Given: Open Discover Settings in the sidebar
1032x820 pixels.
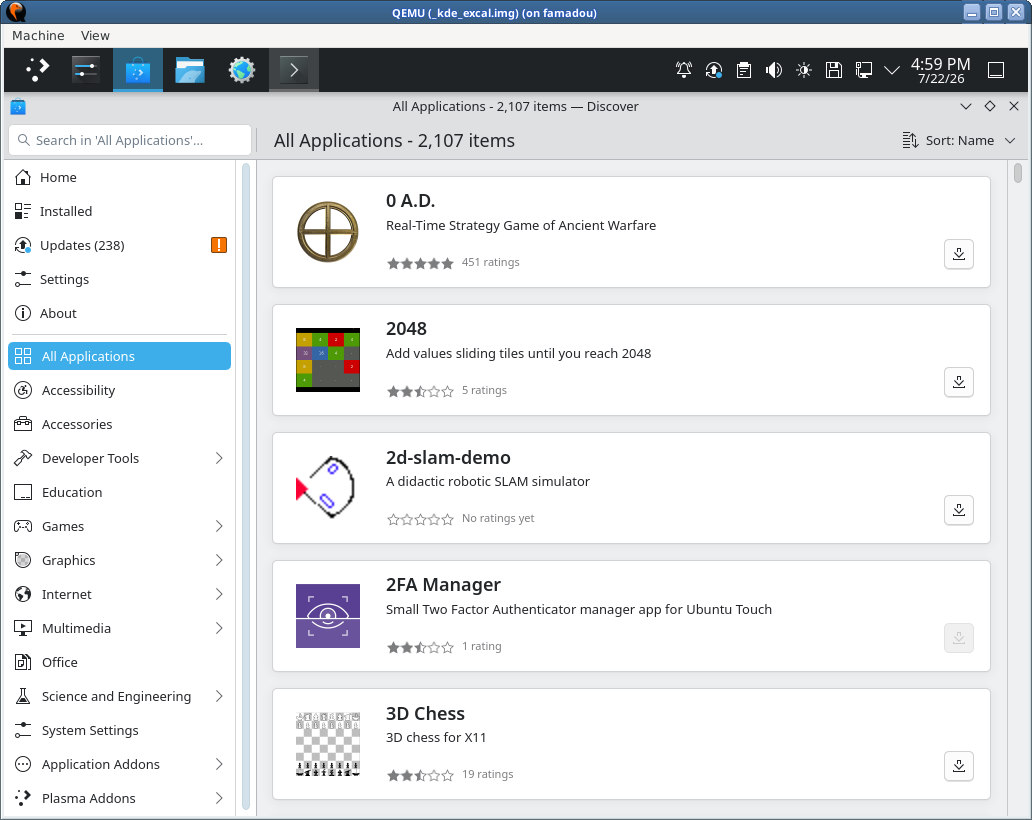Looking at the screenshot, I should coord(119,280).
